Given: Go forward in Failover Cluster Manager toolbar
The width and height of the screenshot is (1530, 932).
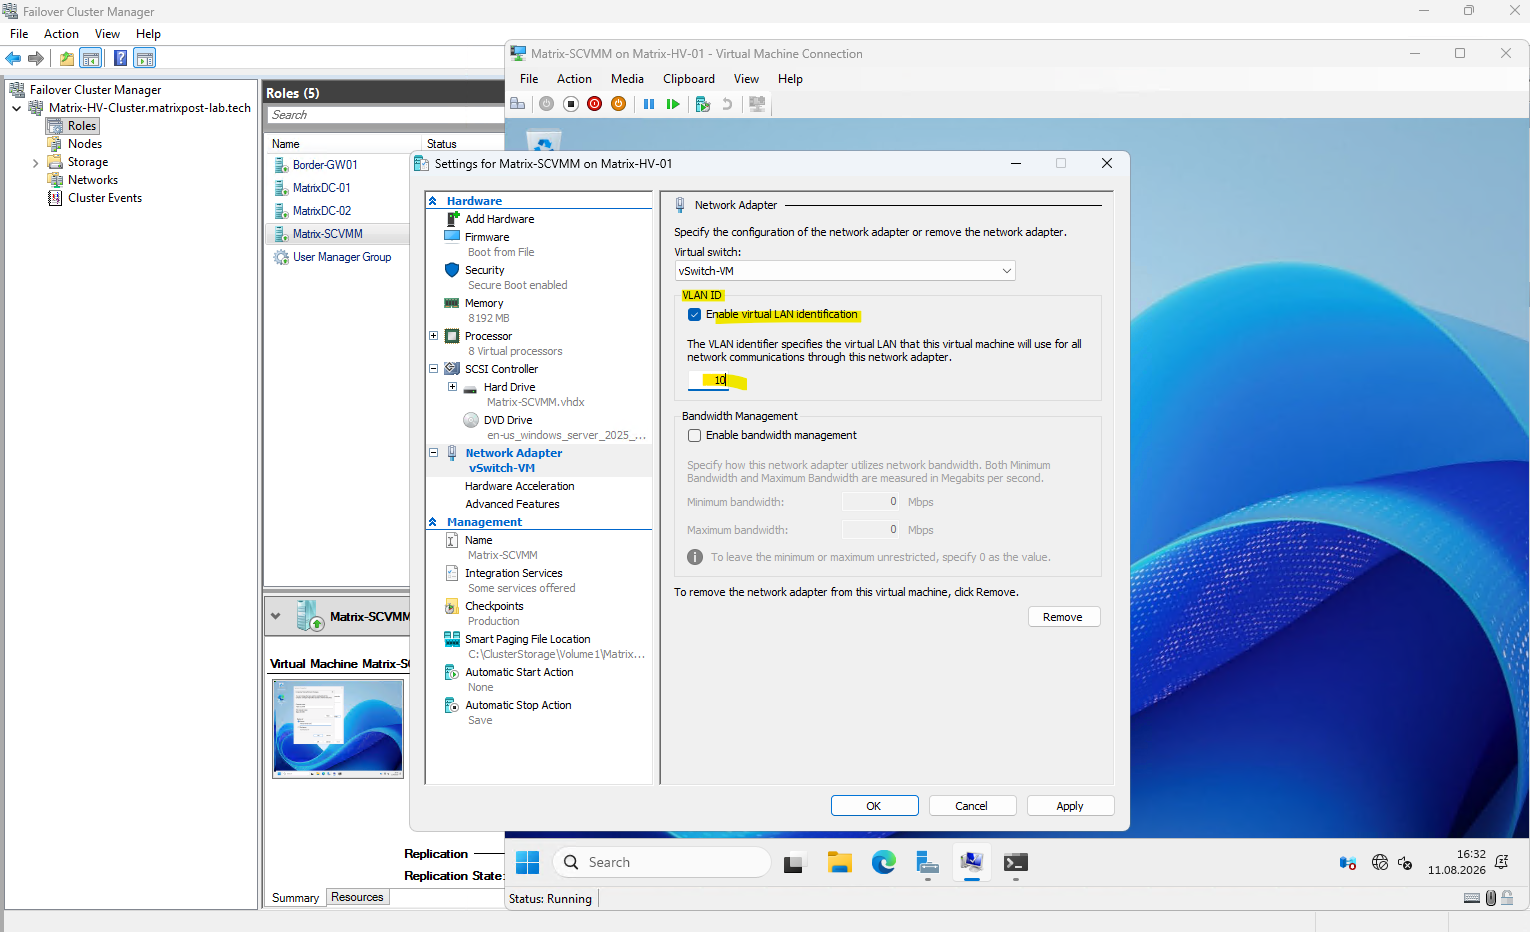Looking at the screenshot, I should 36,58.
